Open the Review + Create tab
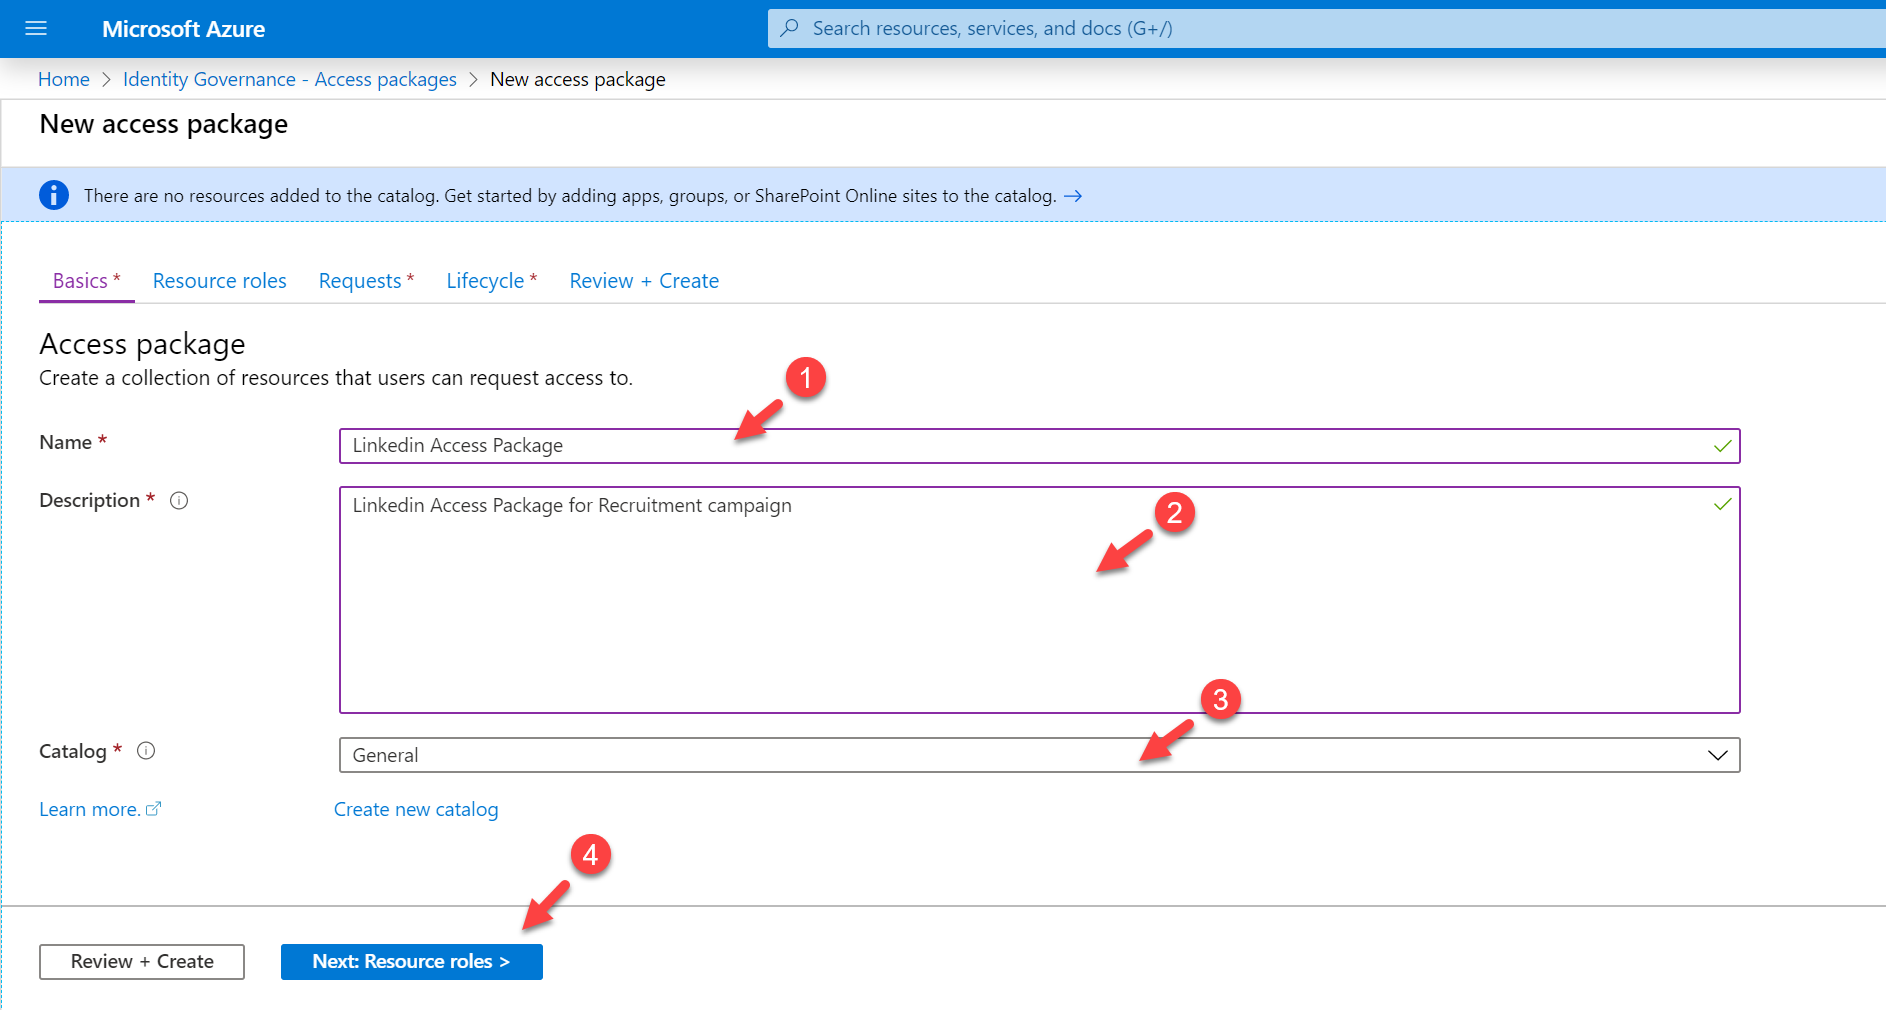The width and height of the screenshot is (1886, 1010). pos(644,281)
